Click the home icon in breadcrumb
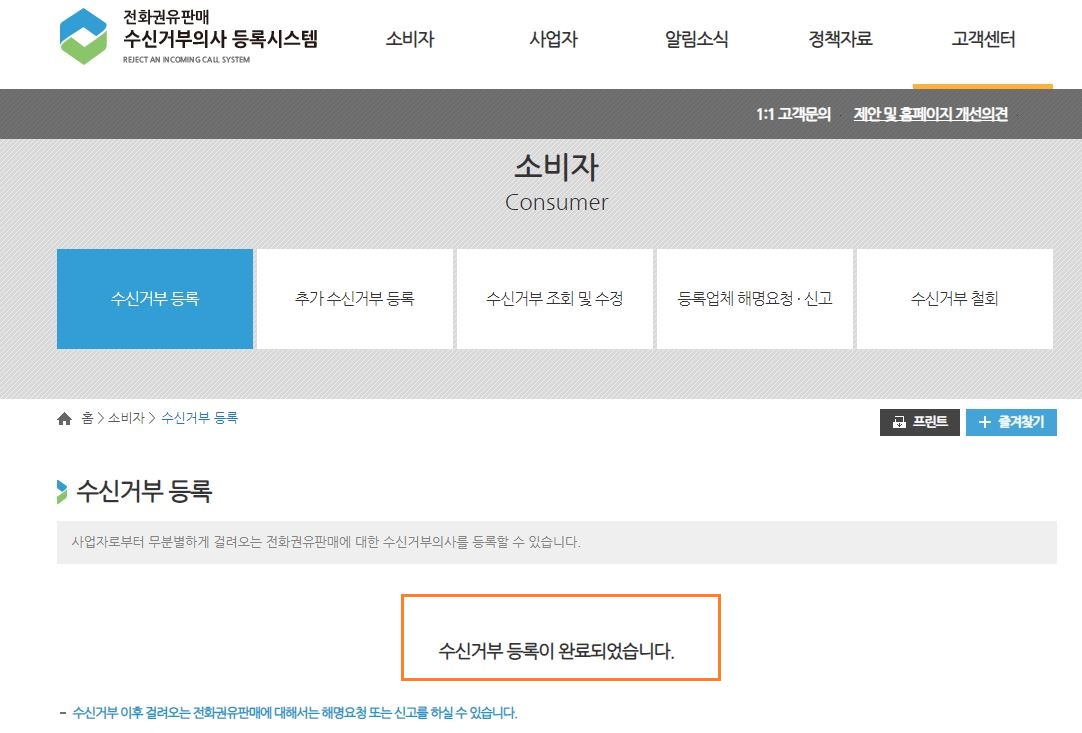The image size is (1082, 733). [64, 419]
